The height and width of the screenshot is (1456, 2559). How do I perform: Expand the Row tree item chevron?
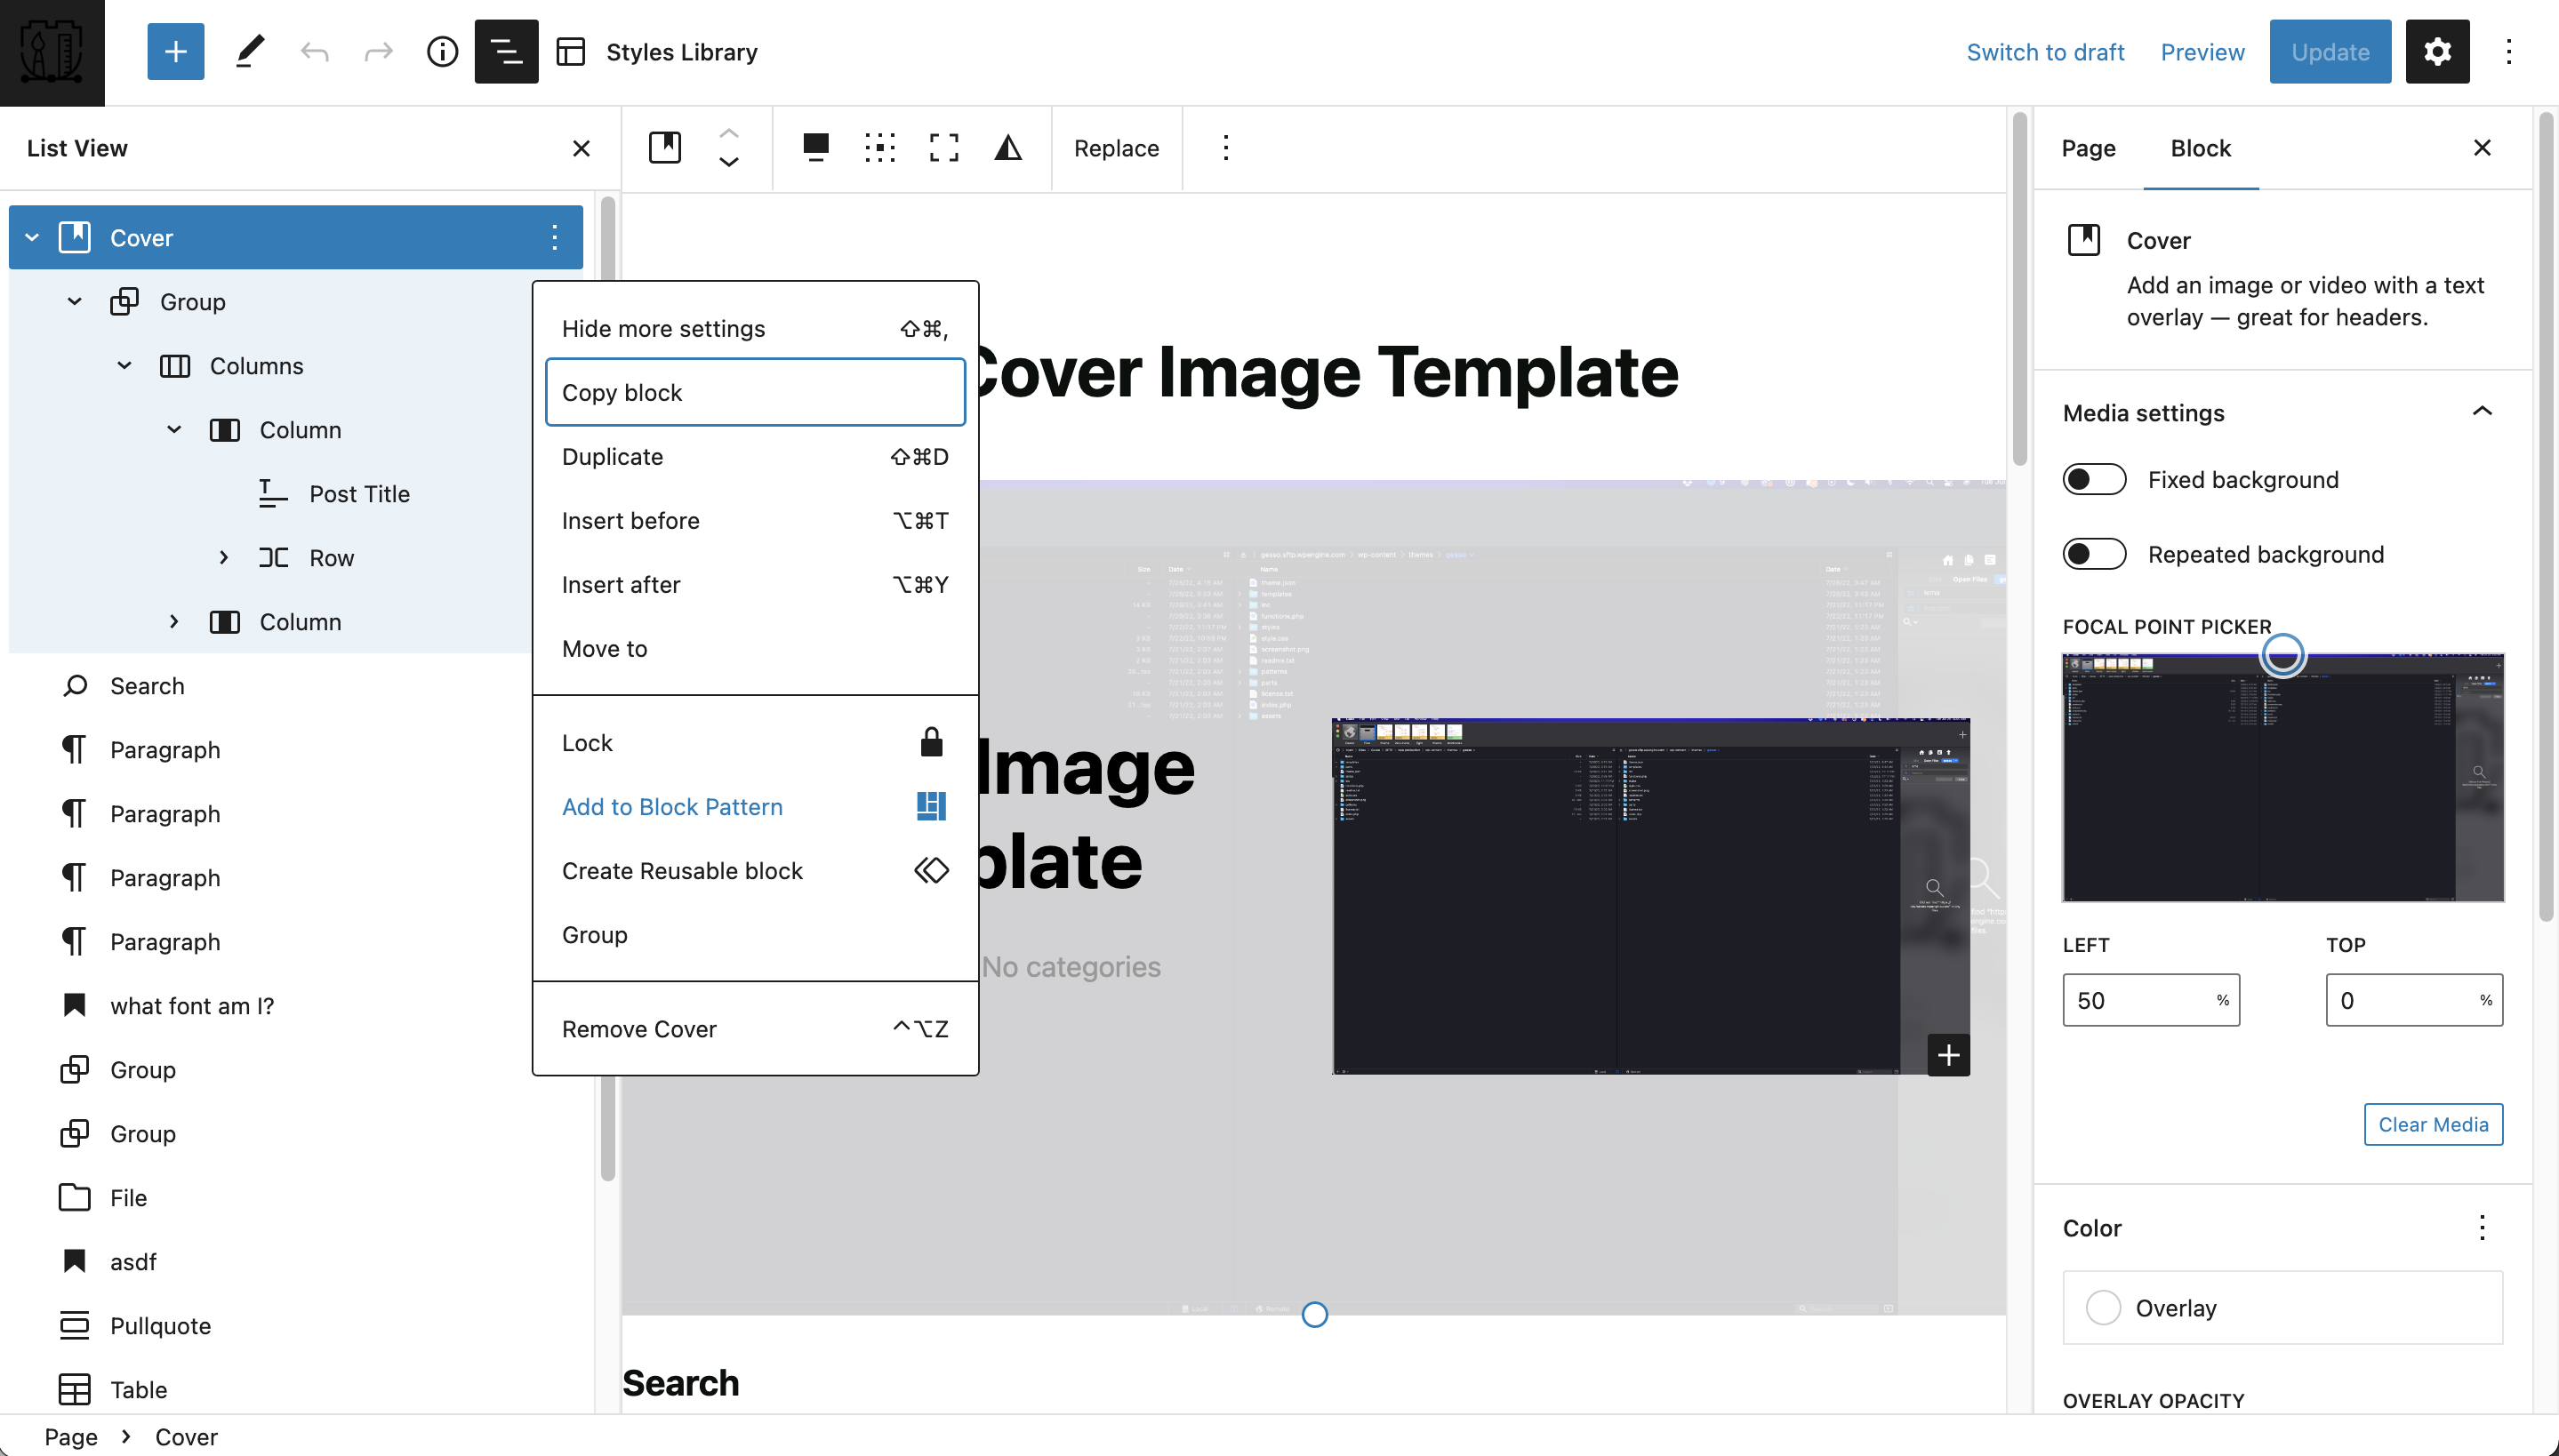point(224,557)
